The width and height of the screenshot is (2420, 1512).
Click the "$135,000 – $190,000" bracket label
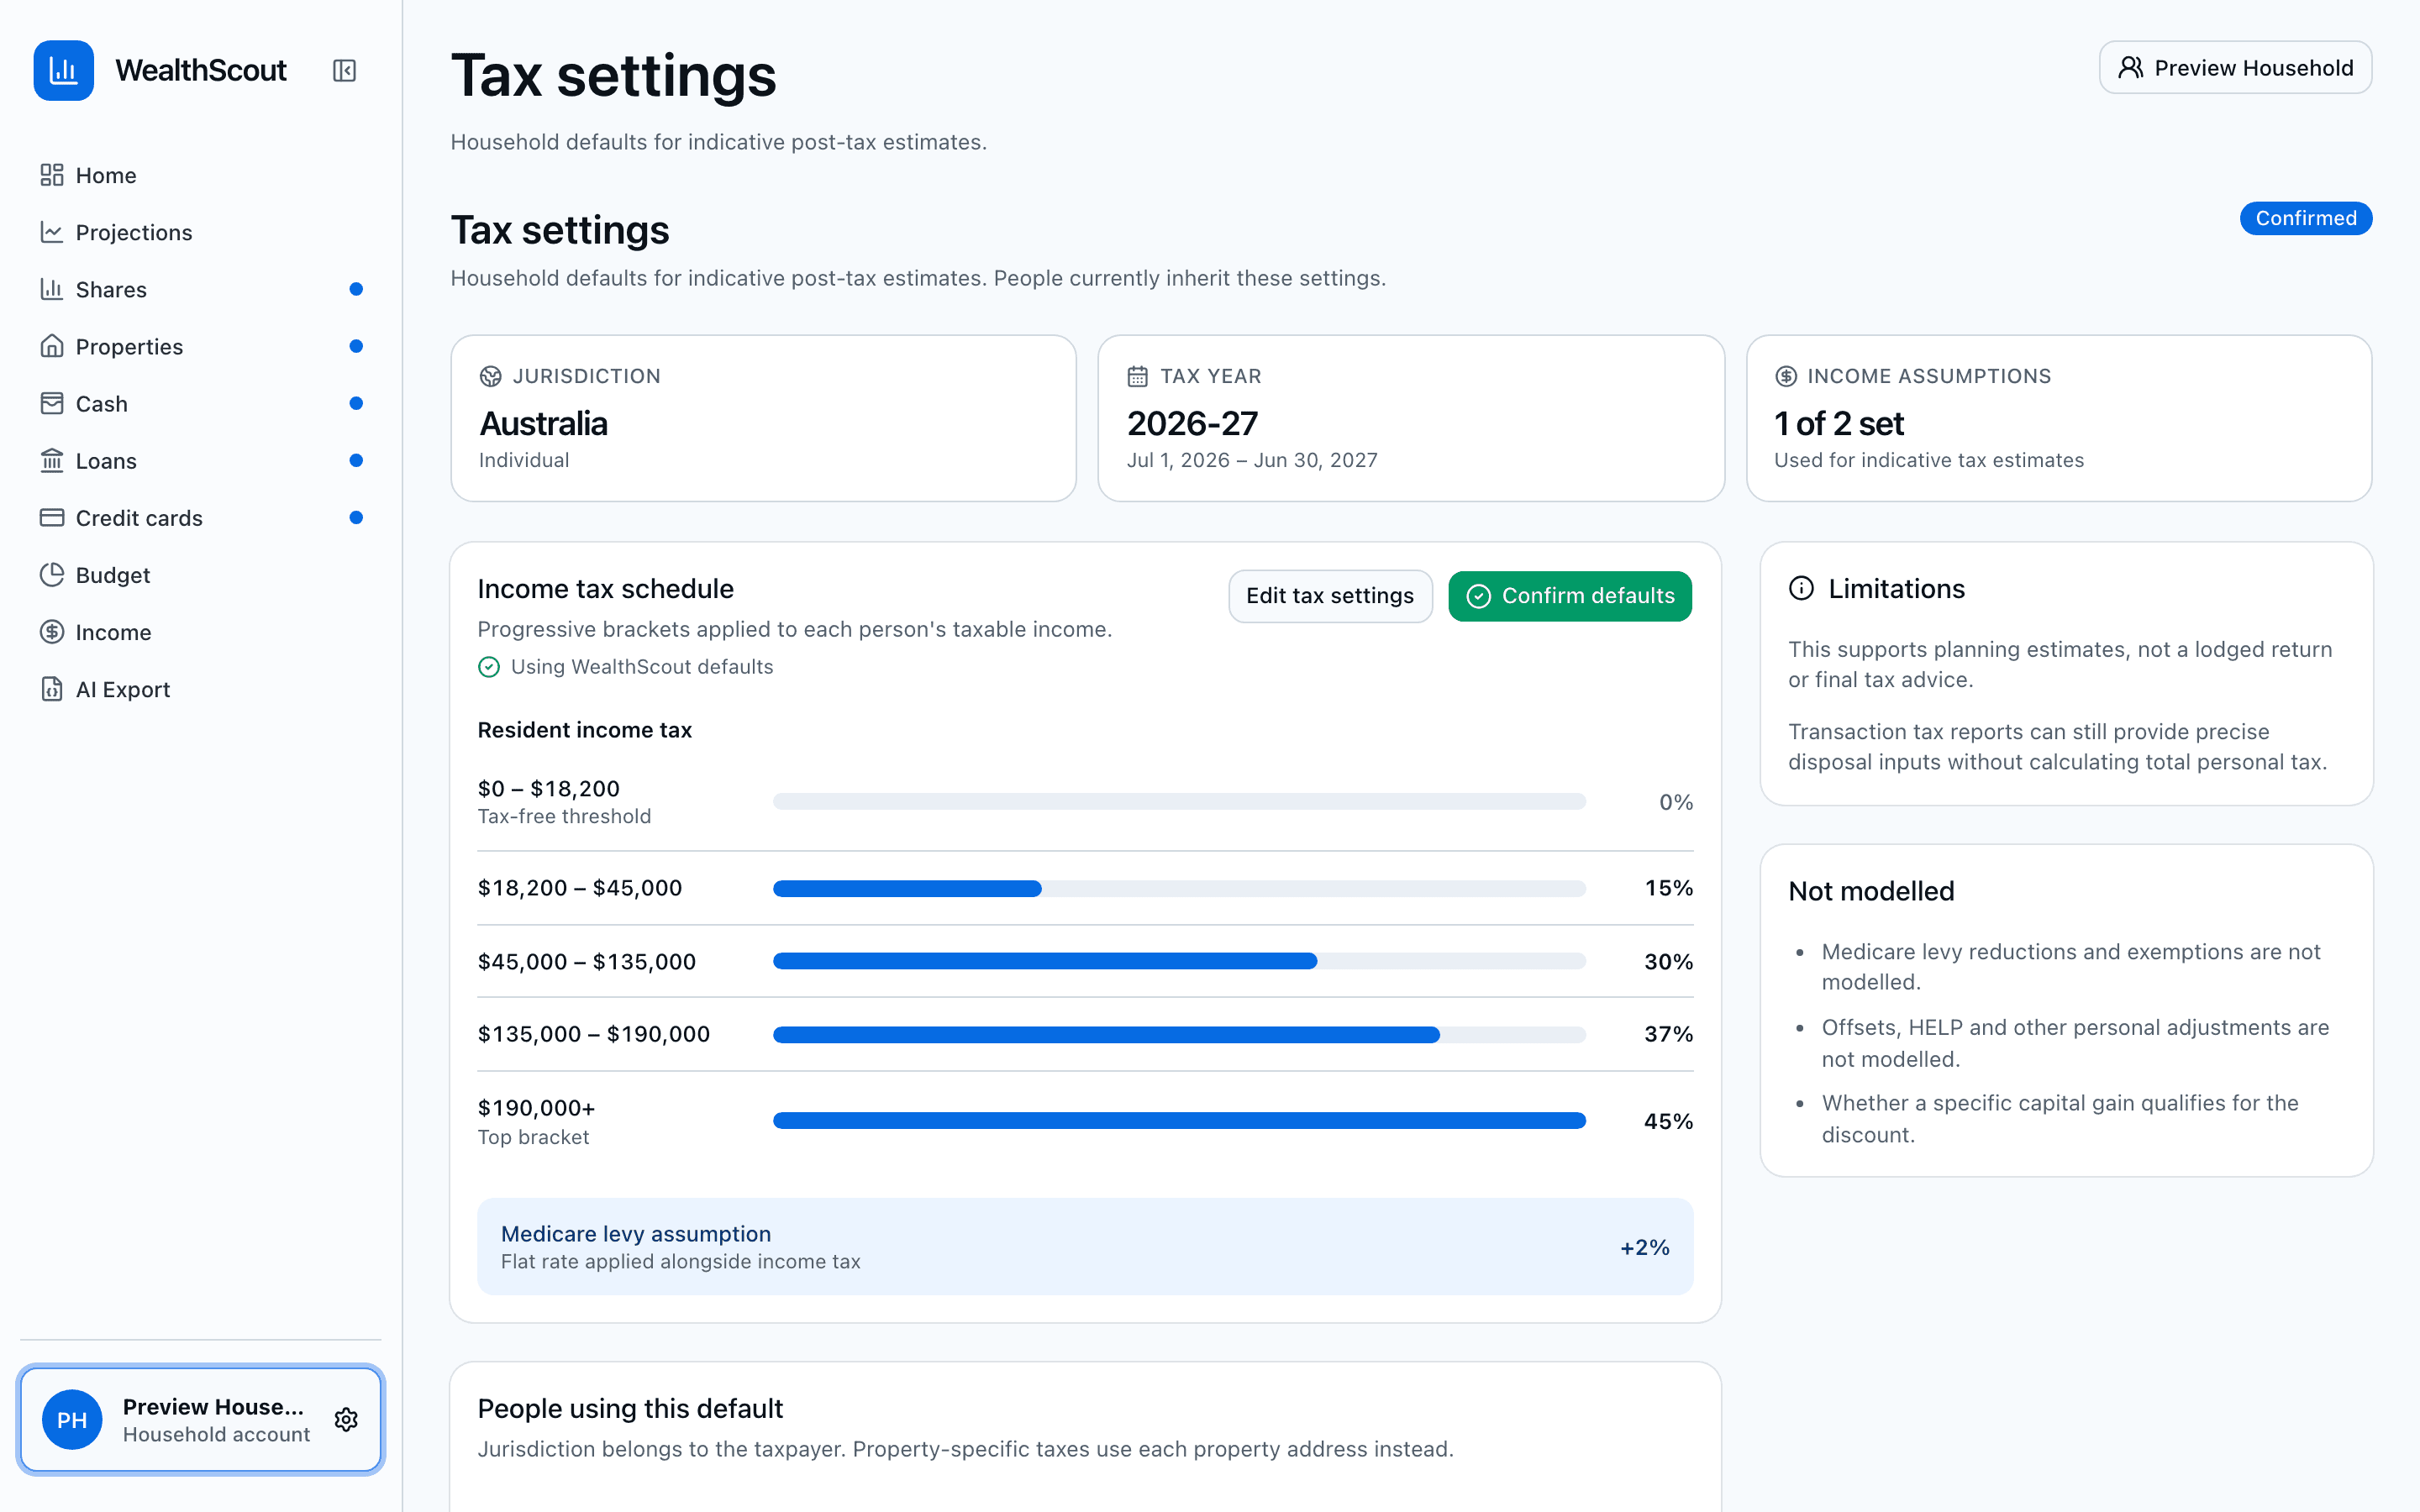[x=594, y=1034]
